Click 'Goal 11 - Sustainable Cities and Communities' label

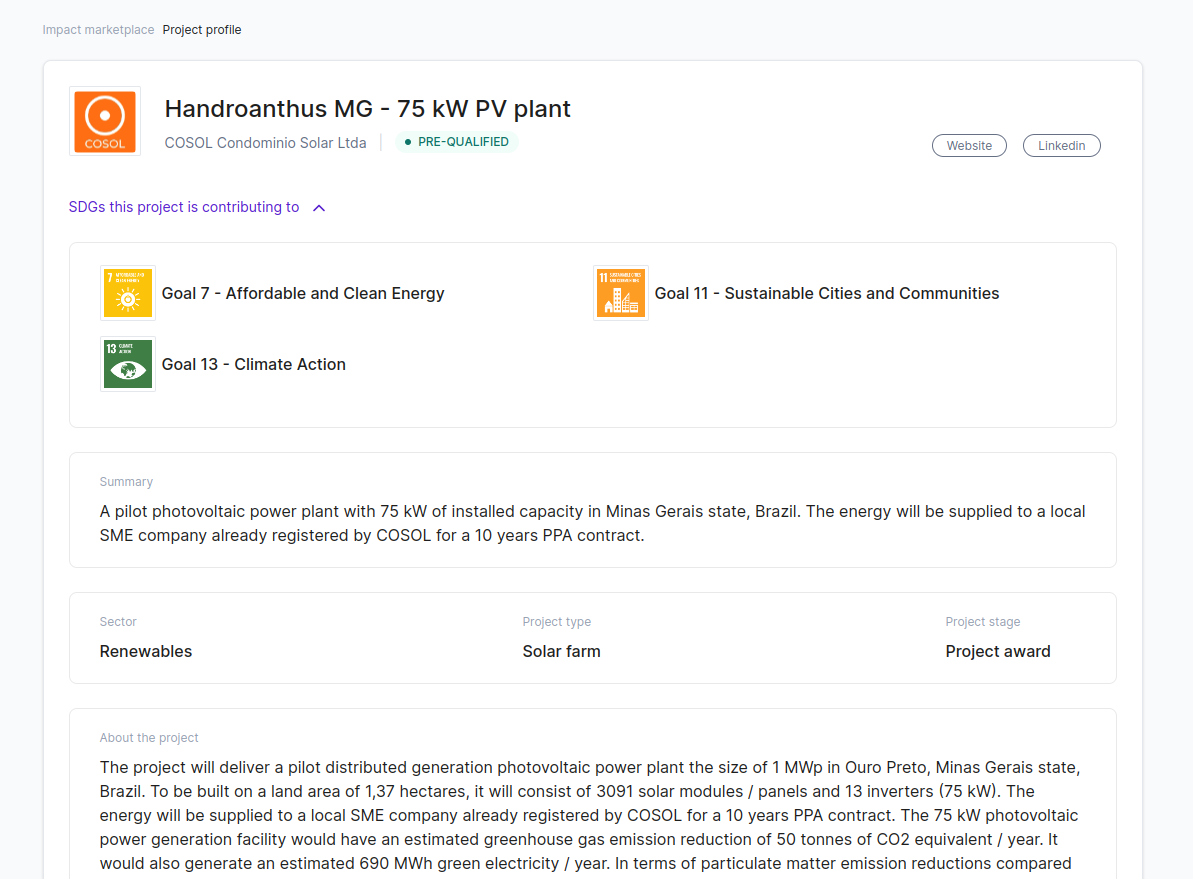pos(827,294)
